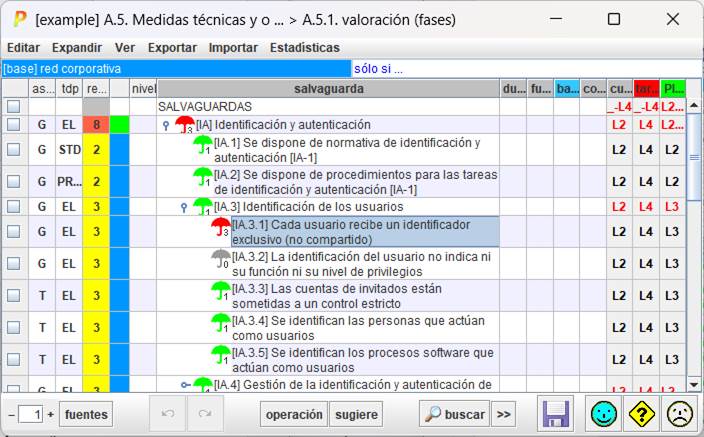Tick the checkbox for the [IA.3.2] row
The width and height of the screenshot is (704, 437).
point(13,264)
